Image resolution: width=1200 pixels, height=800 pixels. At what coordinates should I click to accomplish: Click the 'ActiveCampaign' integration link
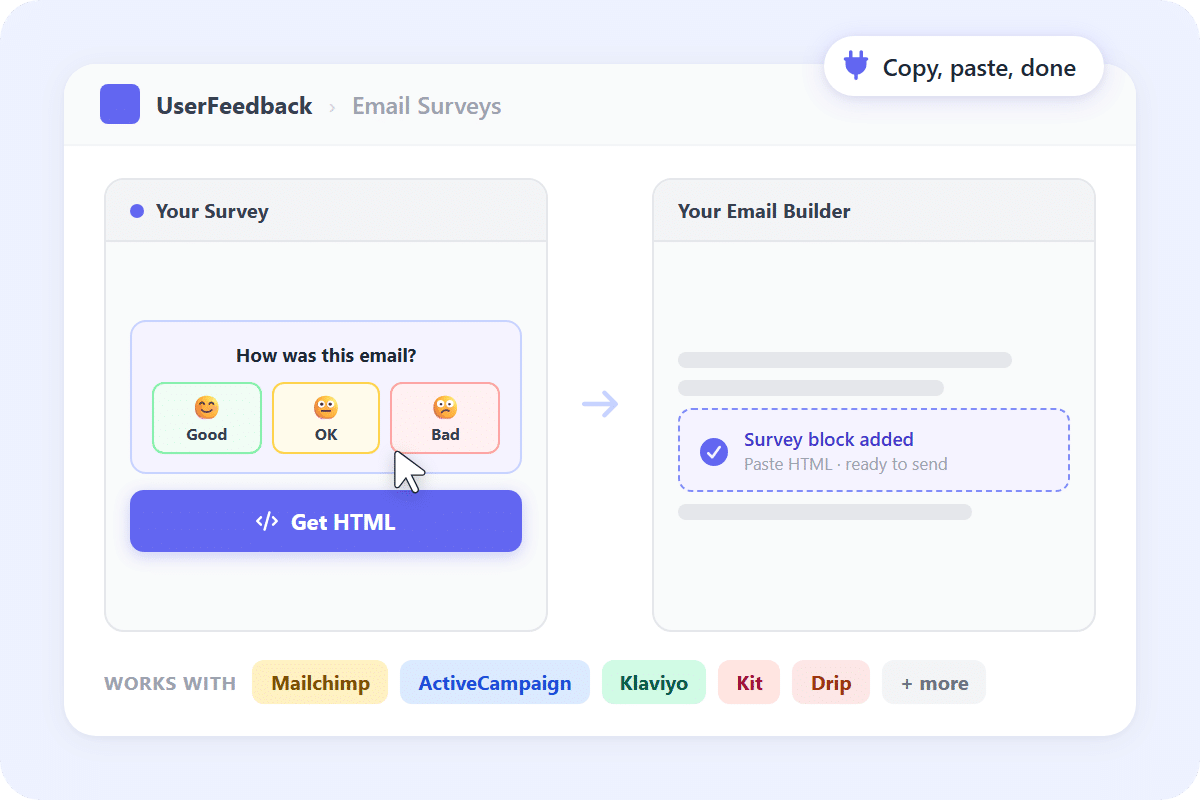[494, 682]
